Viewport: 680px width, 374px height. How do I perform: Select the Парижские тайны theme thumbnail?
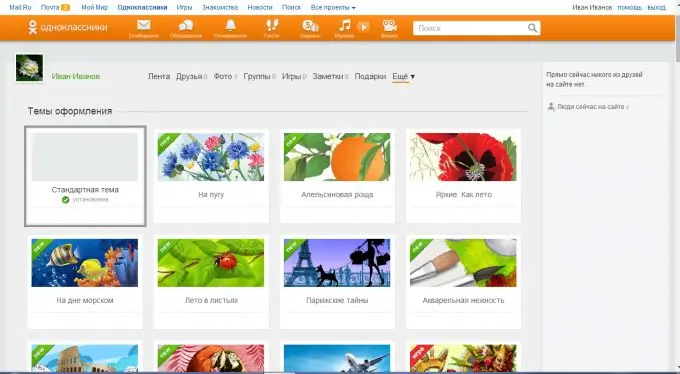tap(337, 262)
